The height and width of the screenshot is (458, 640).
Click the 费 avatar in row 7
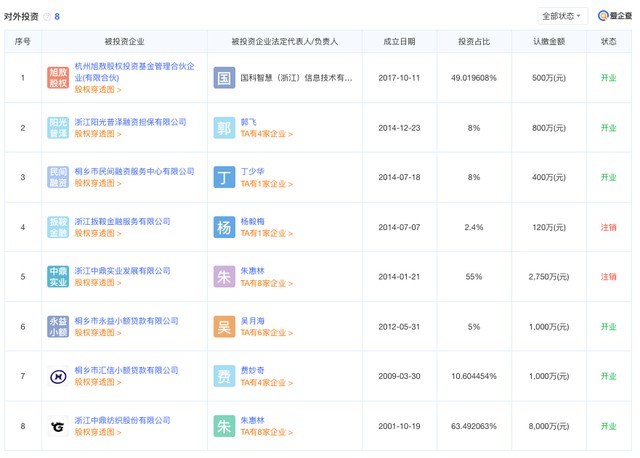(224, 376)
